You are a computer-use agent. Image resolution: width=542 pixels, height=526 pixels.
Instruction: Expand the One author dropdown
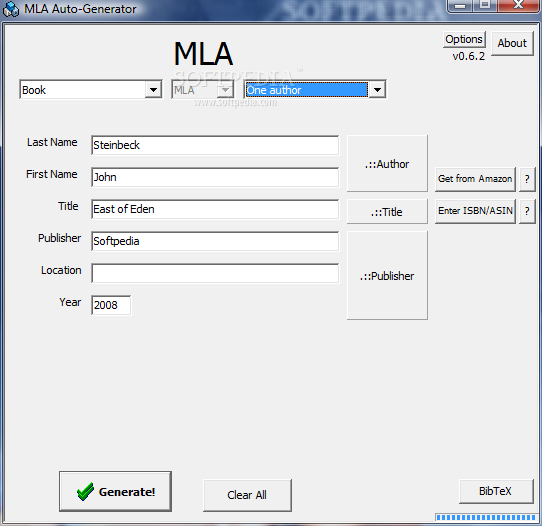click(x=377, y=90)
